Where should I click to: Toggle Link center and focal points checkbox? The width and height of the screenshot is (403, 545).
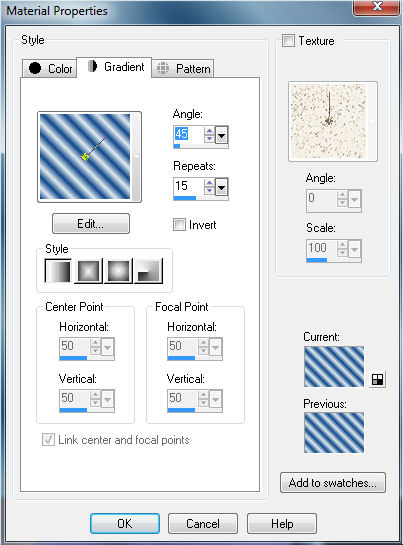48,440
